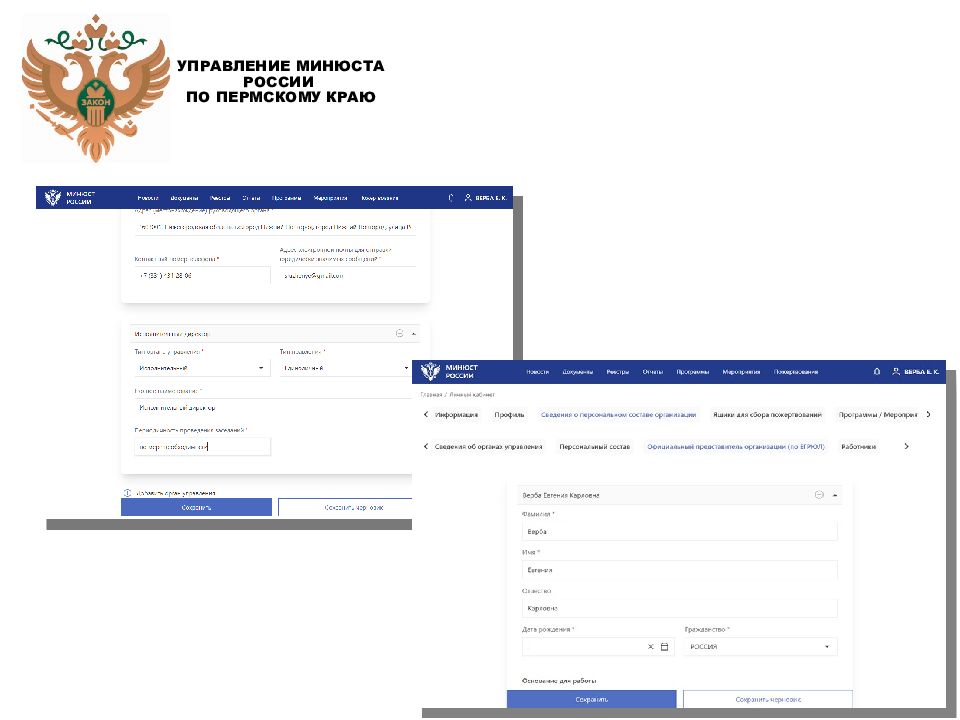Viewport: 960px width, 720px height.
Task: Open Отчеты in the front window menu
Action: [653, 372]
